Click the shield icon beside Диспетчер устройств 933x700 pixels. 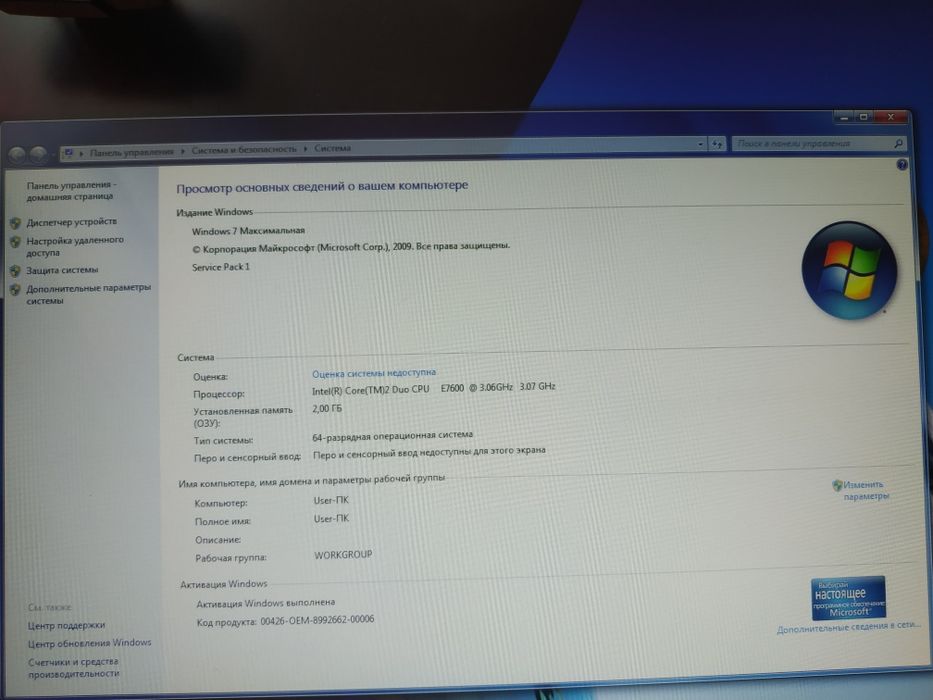pos(15,223)
